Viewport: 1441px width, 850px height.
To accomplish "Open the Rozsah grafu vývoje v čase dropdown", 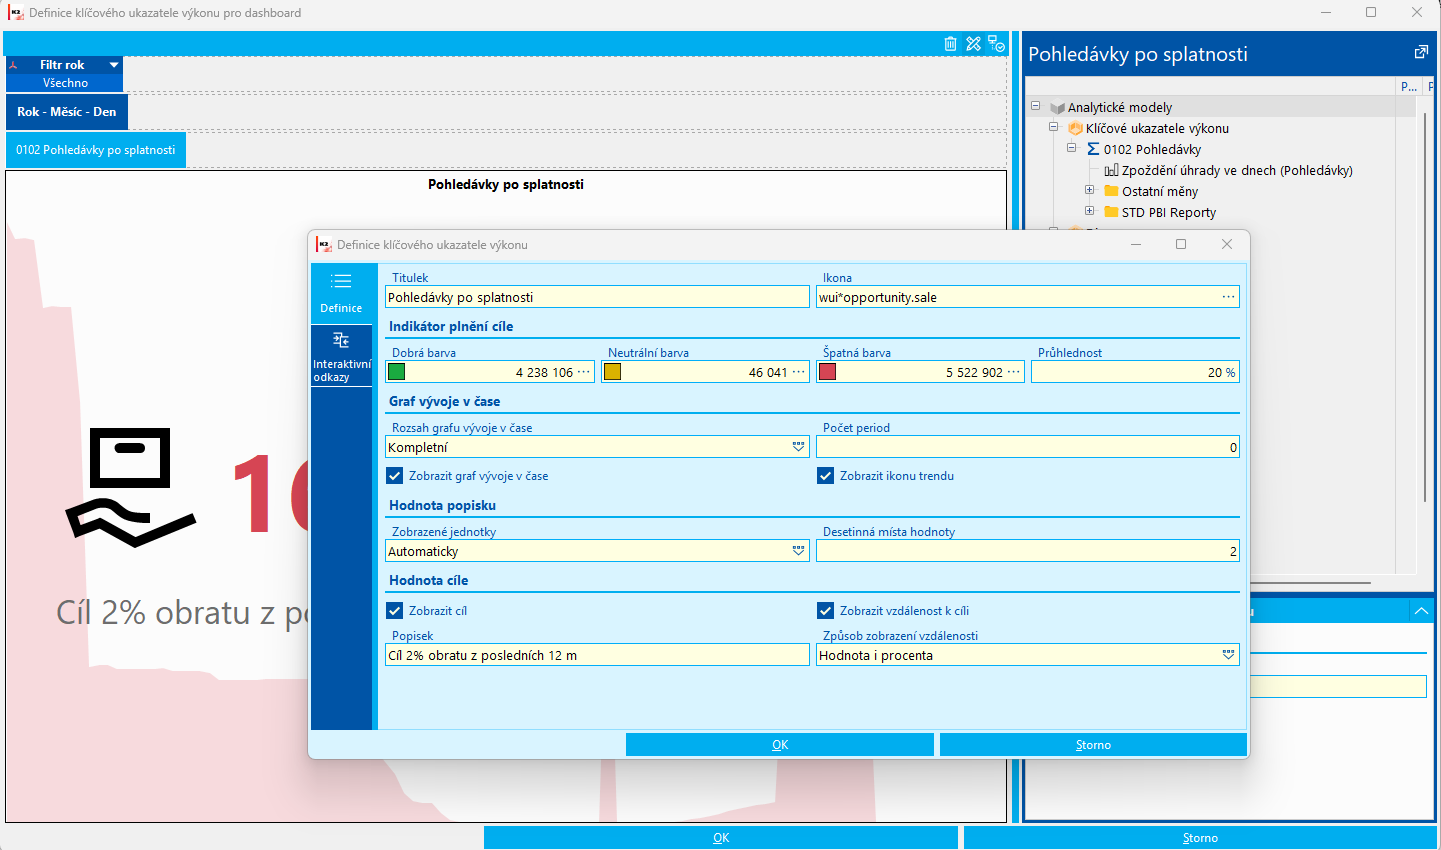I will click(798, 447).
